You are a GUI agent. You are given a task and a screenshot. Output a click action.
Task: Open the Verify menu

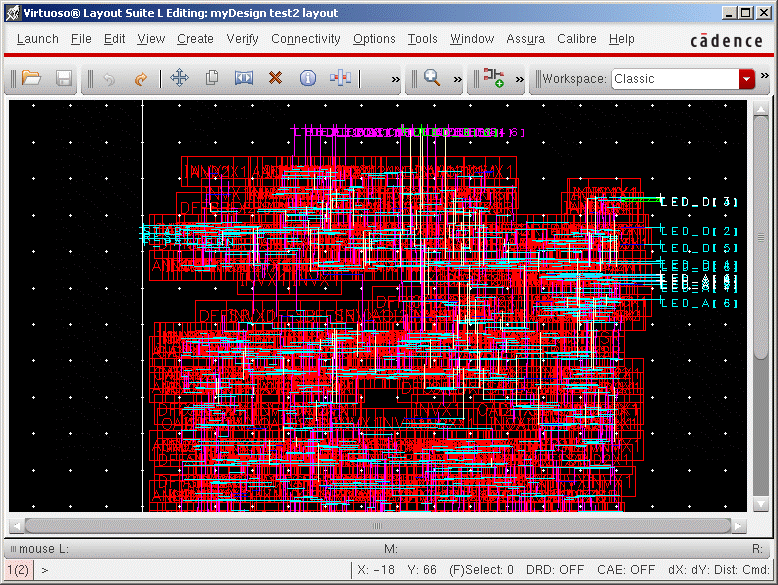pos(242,39)
